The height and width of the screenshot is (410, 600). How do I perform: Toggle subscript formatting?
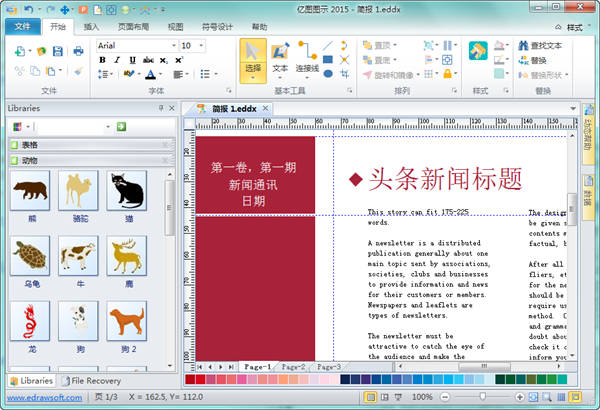164,60
